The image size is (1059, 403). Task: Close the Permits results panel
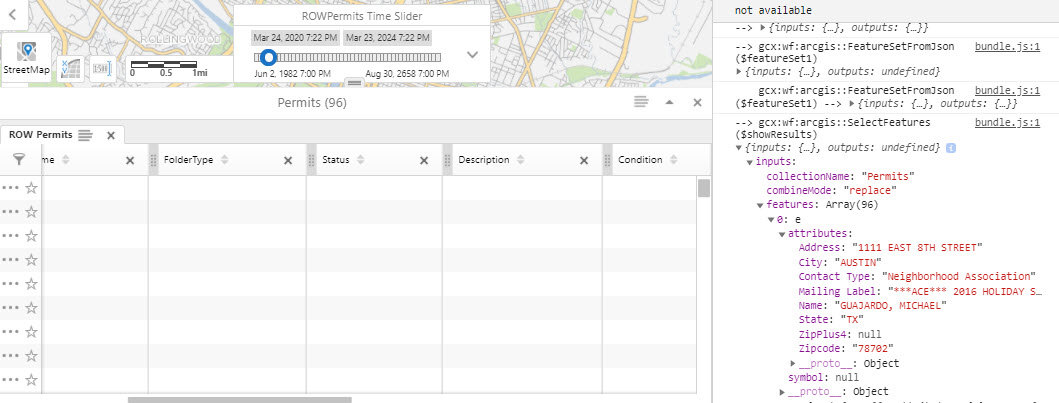[x=698, y=102]
